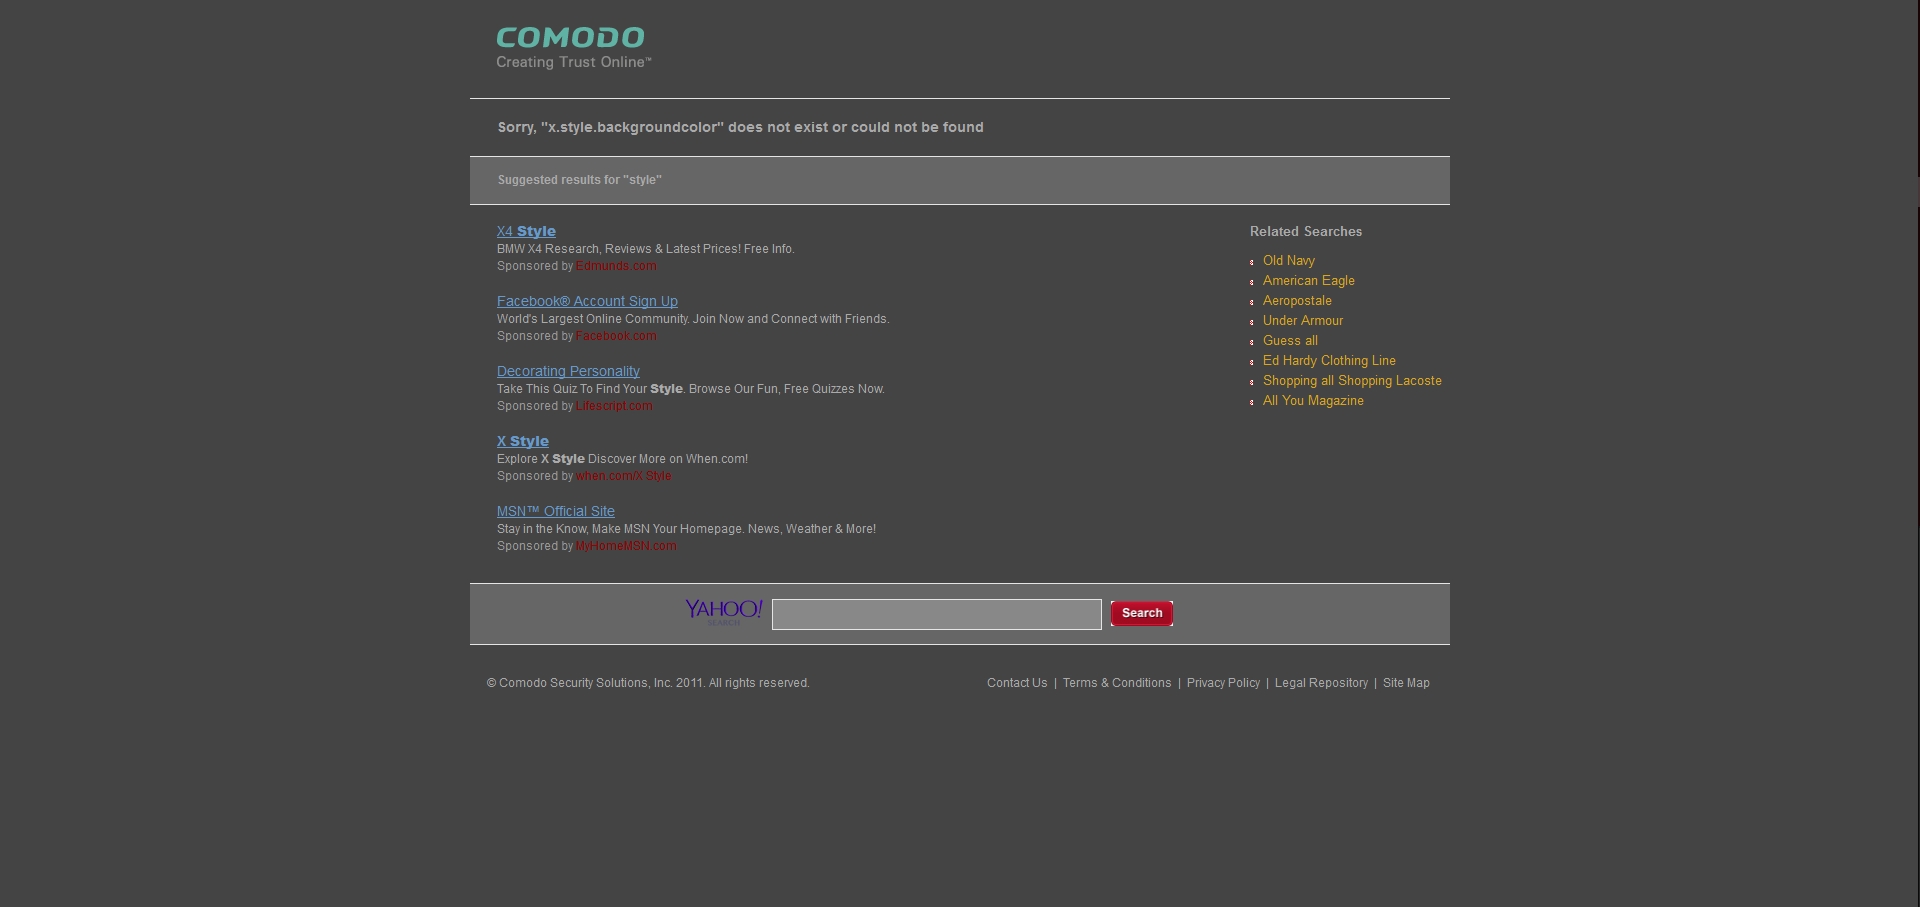
Task: Open Contact Us footer link
Action: click(1017, 683)
